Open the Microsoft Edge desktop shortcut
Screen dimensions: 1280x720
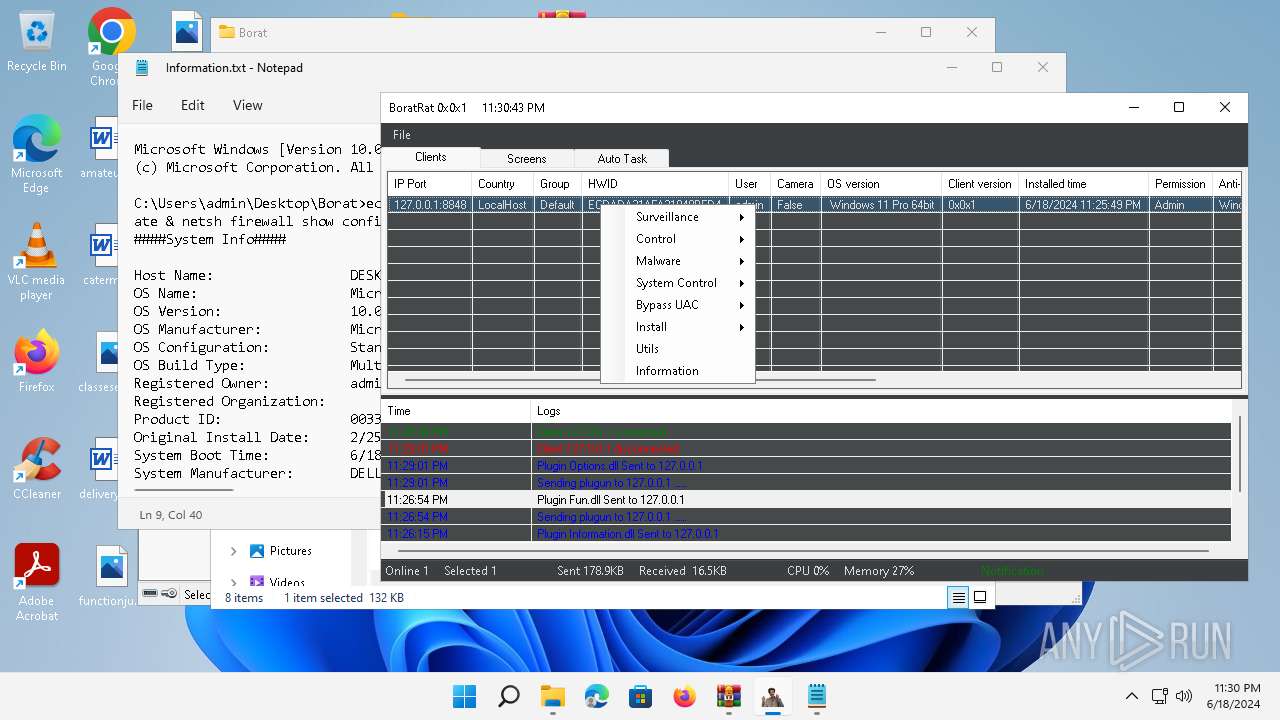click(37, 153)
